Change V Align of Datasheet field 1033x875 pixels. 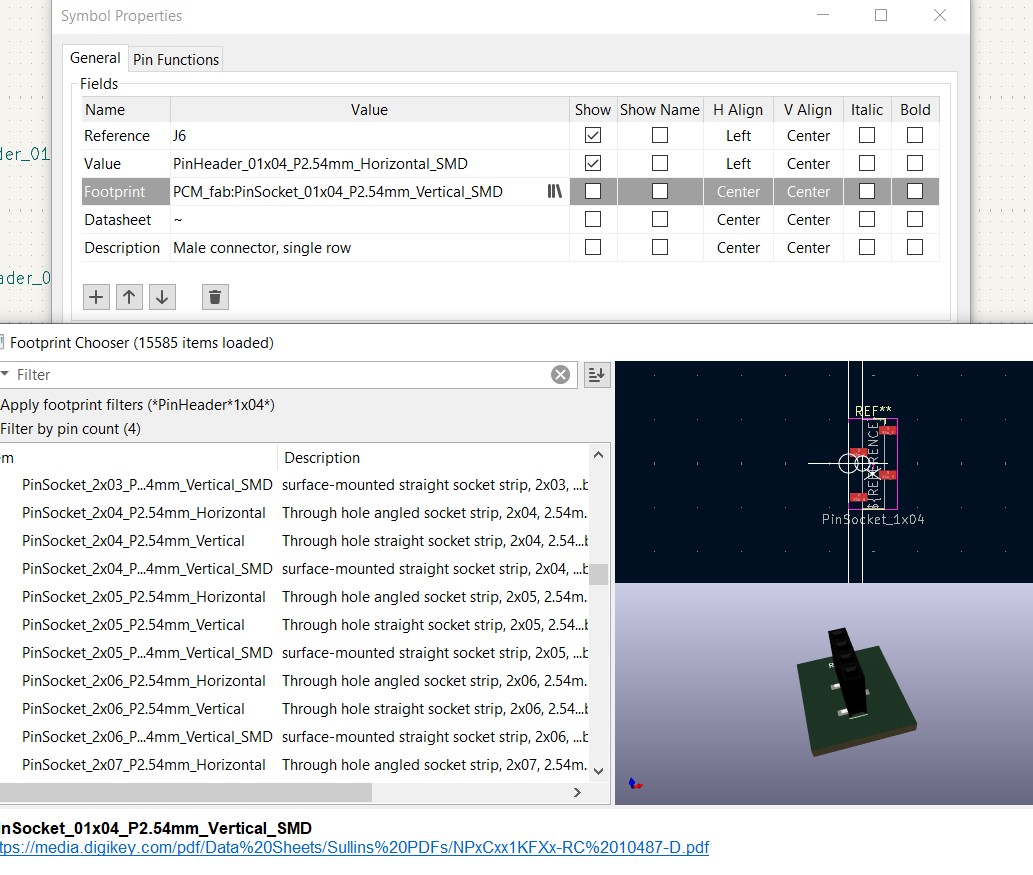tap(808, 219)
